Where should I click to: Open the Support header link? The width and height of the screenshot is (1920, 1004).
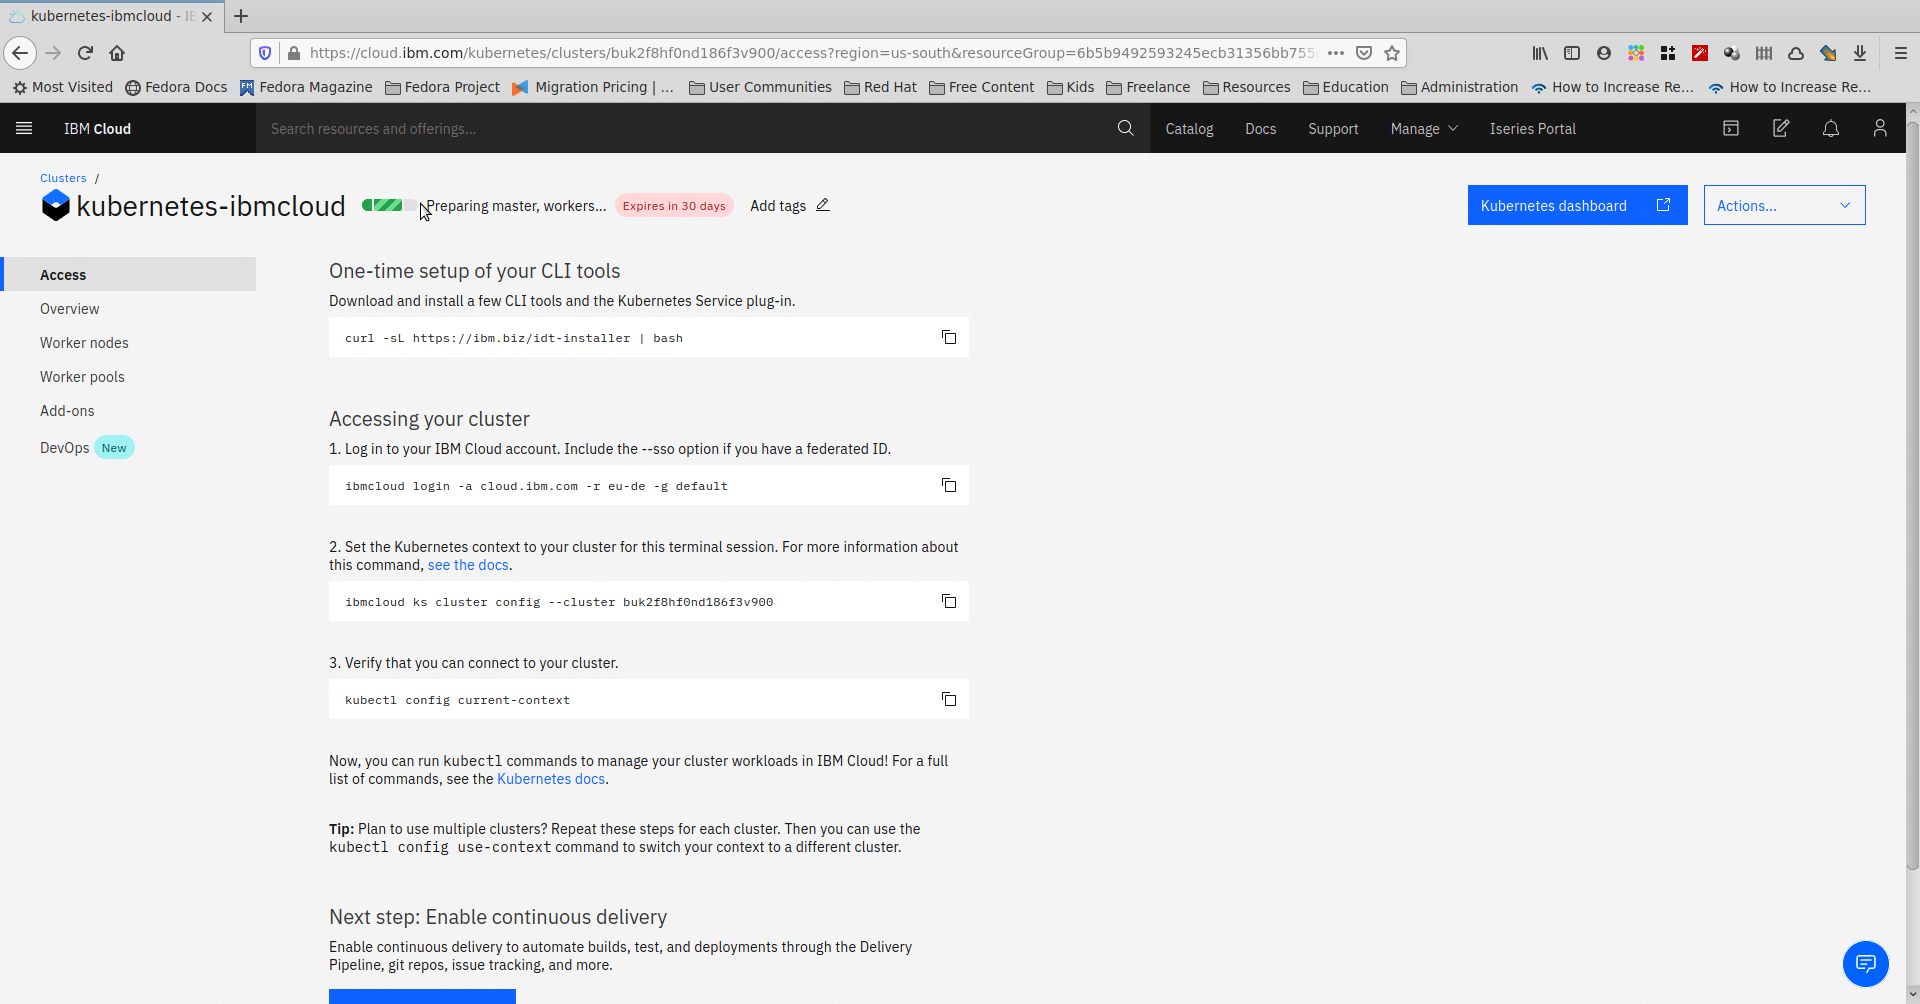pyautogui.click(x=1333, y=128)
